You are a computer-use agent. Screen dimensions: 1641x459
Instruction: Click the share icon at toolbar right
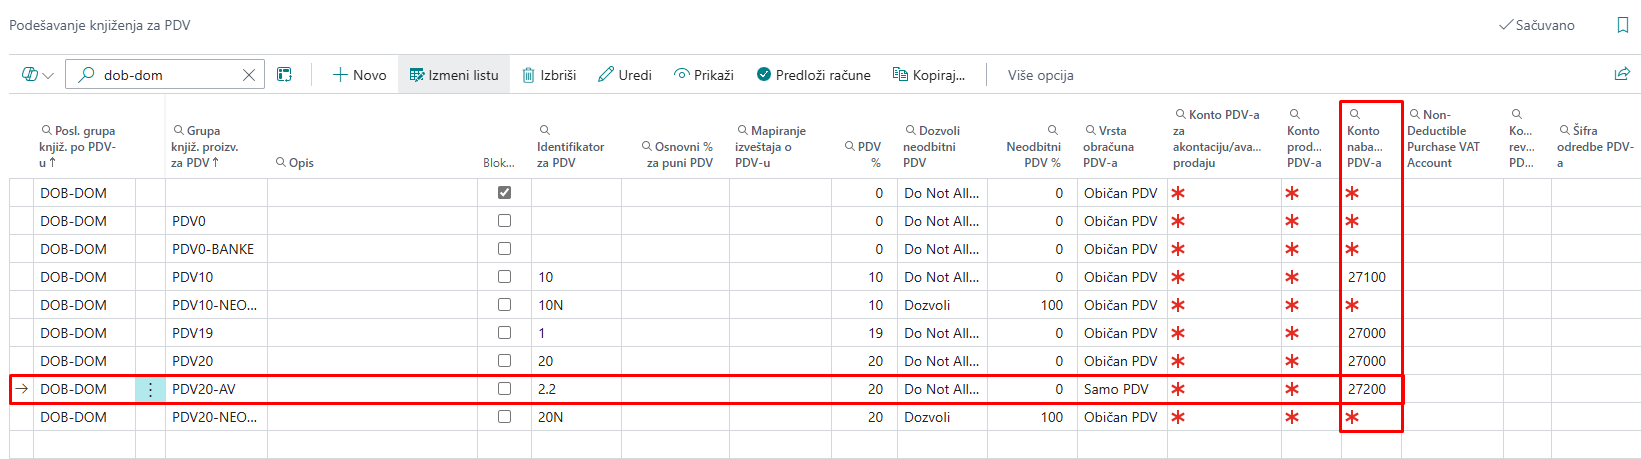click(x=1621, y=75)
